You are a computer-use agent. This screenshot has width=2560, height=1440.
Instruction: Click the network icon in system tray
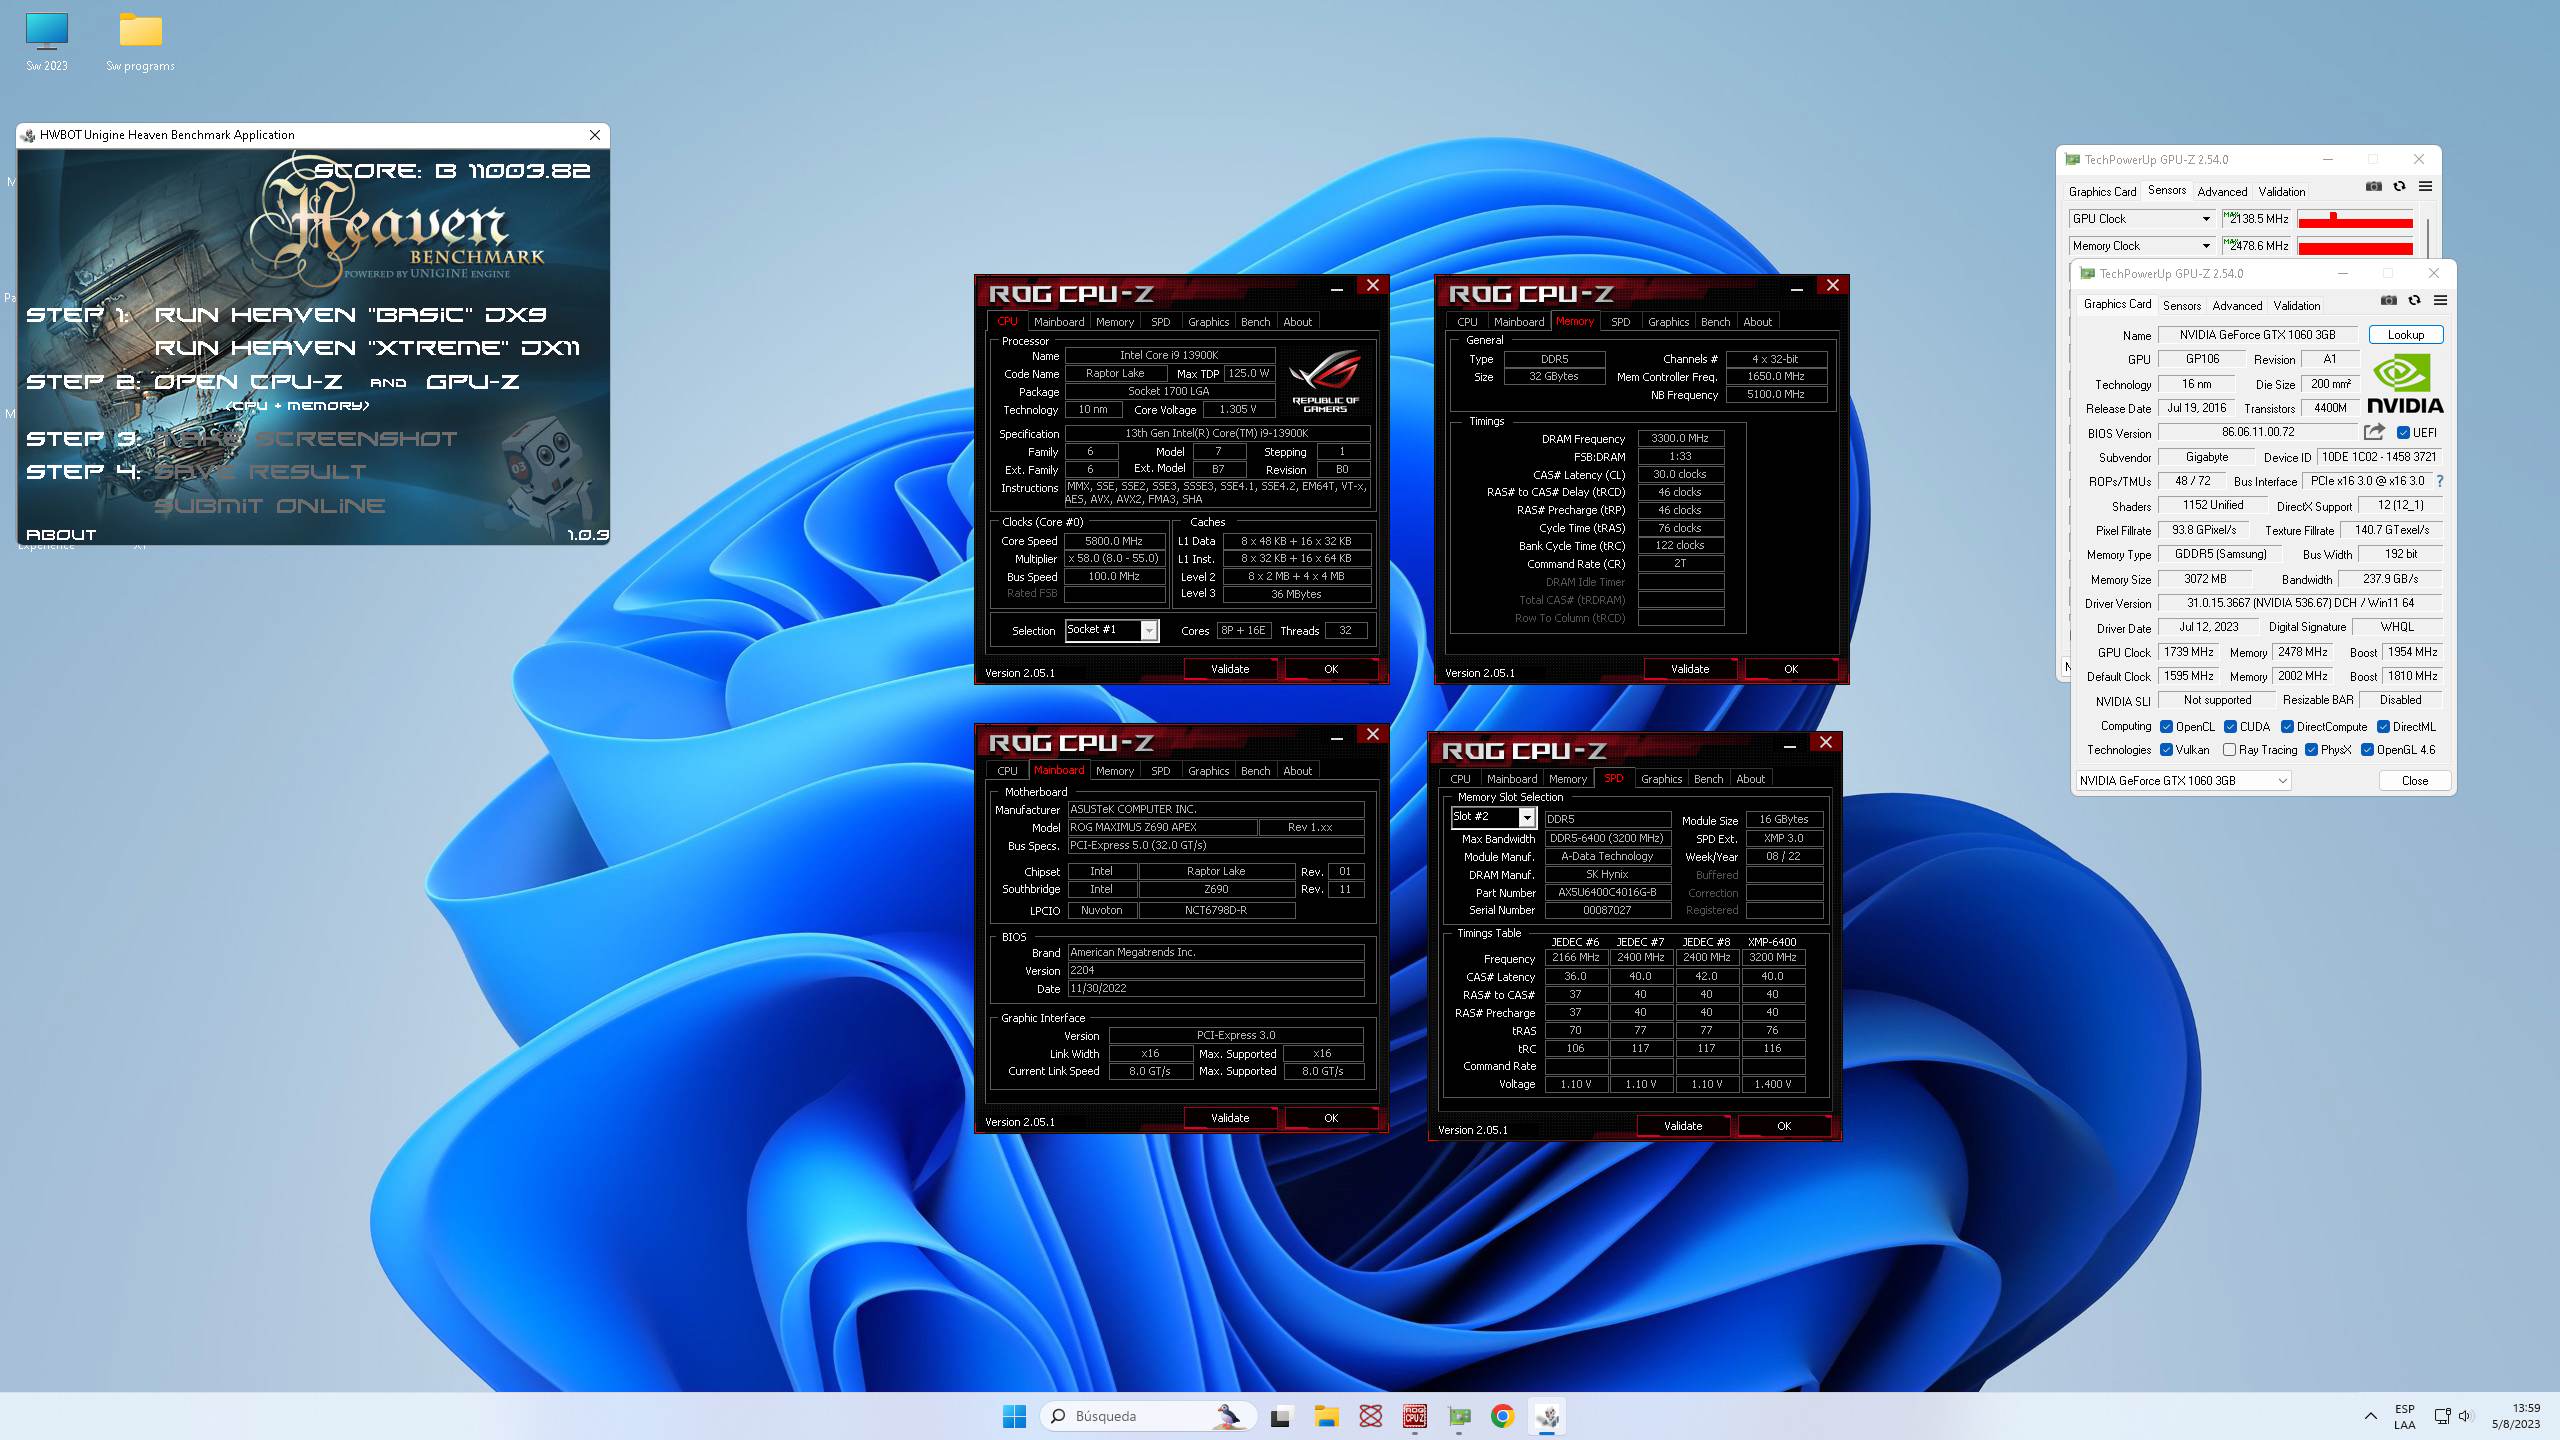[2442, 1416]
